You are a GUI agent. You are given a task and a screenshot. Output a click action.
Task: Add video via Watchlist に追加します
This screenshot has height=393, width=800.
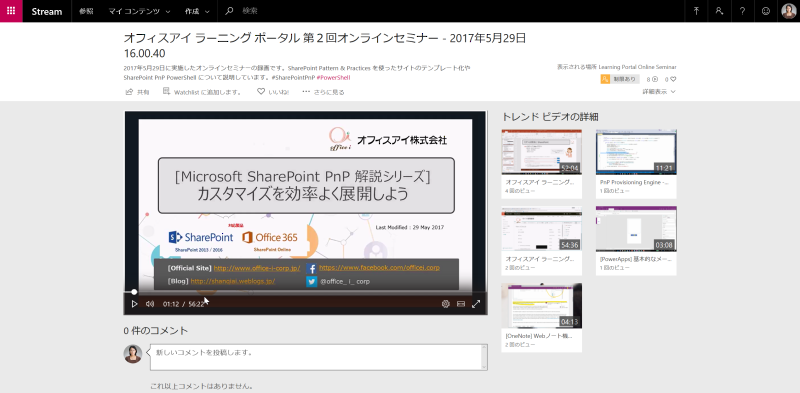203,92
